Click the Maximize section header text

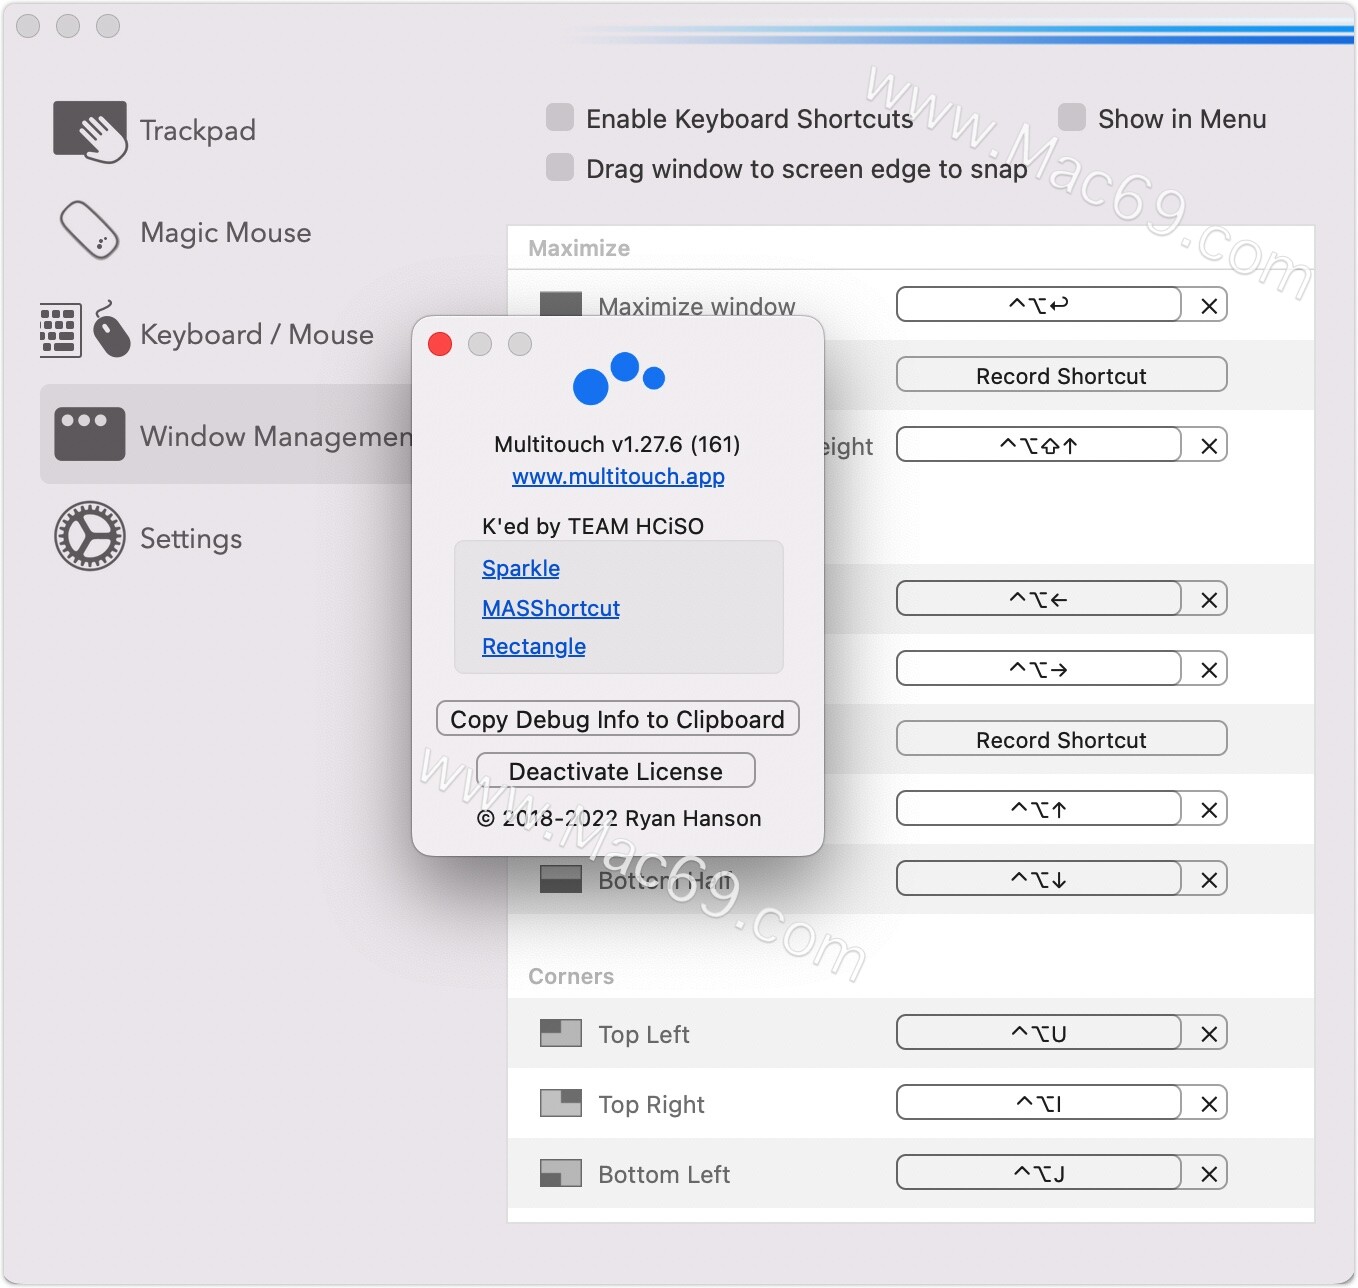tap(579, 248)
